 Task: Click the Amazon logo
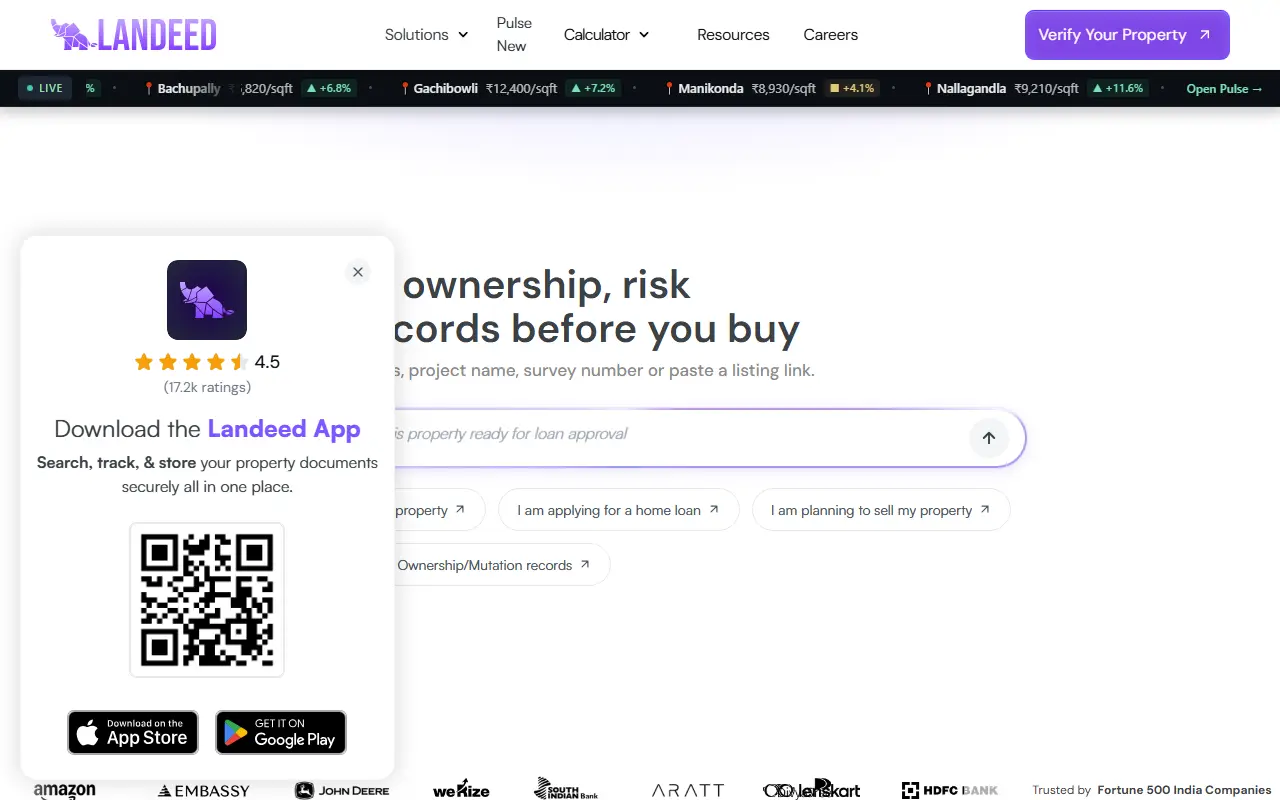point(65,790)
